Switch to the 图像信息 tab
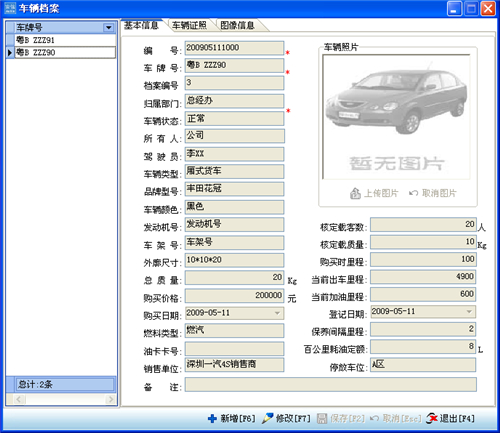 click(238, 25)
